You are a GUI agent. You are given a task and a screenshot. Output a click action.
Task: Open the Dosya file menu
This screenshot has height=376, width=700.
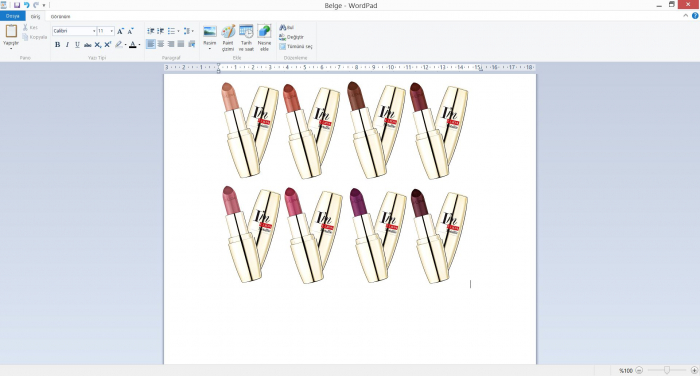click(x=12, y=16)
